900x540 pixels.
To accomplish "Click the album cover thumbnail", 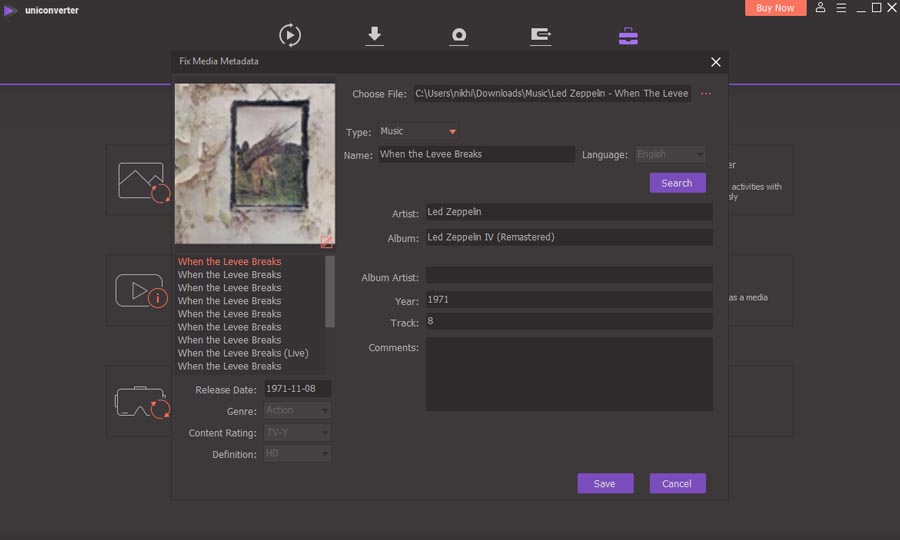I will pos(255,164).
